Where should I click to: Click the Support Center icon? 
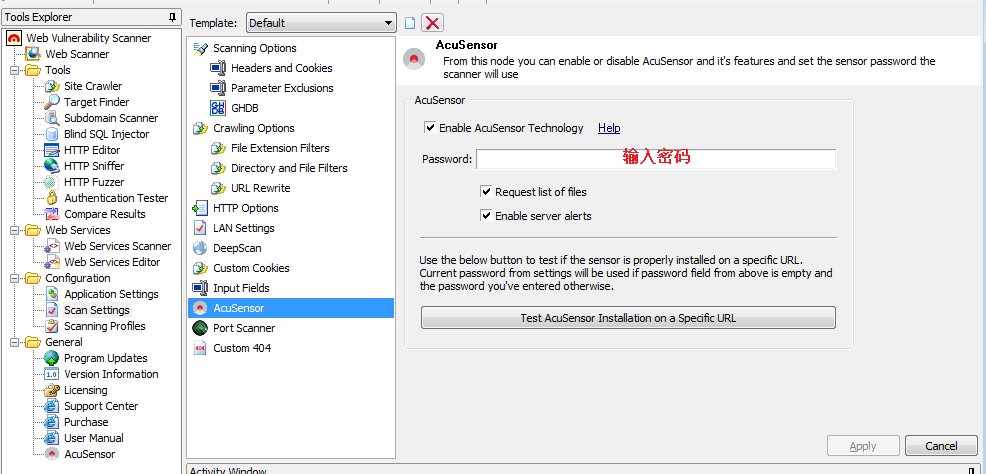[52, 406]
